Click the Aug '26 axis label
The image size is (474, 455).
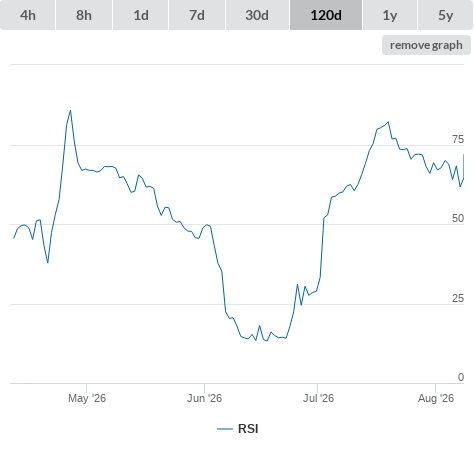(436, 398)
